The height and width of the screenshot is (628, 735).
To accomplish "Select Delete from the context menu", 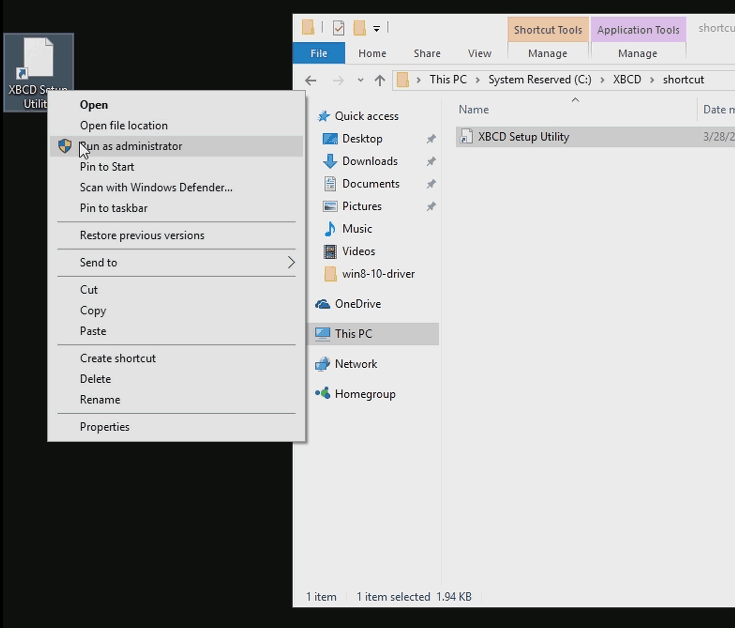I will coord(176,379).
